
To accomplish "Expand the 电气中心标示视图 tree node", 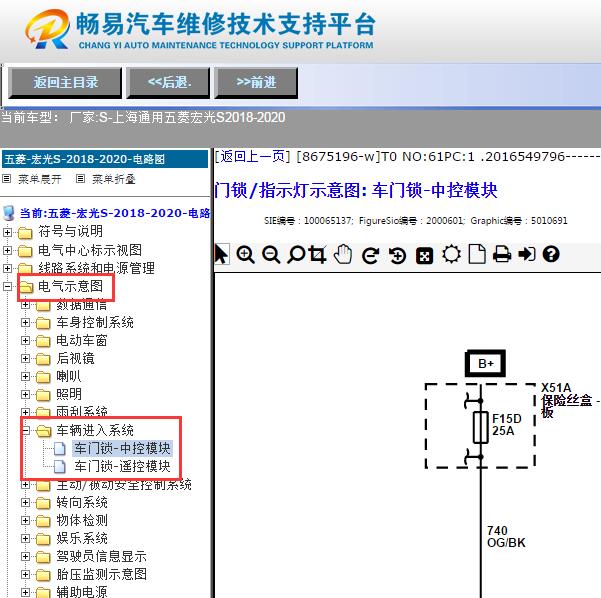I will [x=7, y=250].
